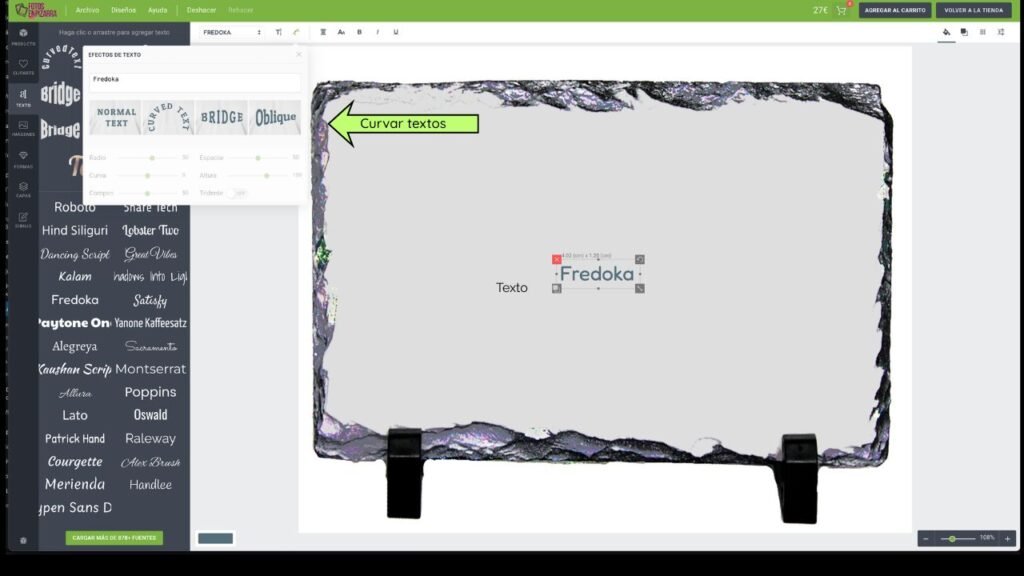Toggle bold text formatting
1024x576 pixels.
click(x=359, y=32)
